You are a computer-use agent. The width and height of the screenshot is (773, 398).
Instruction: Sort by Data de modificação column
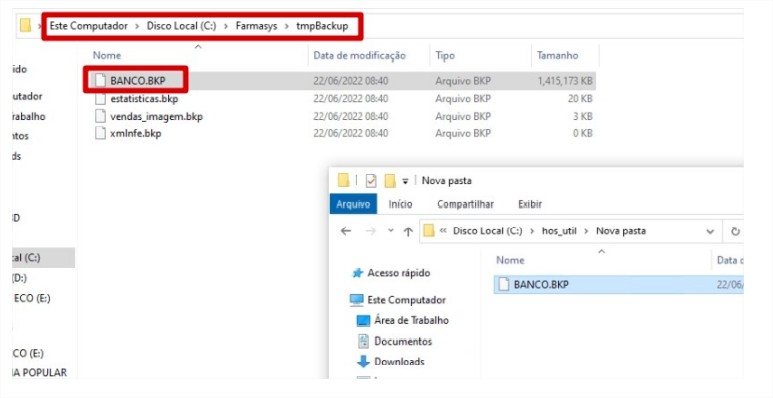click(x=359, y=55)
